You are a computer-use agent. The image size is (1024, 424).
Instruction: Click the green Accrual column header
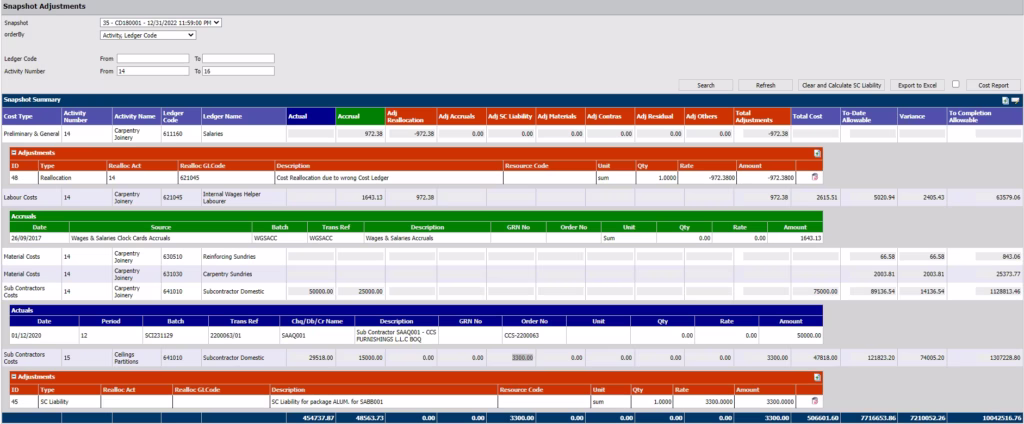tap(360, 116)
